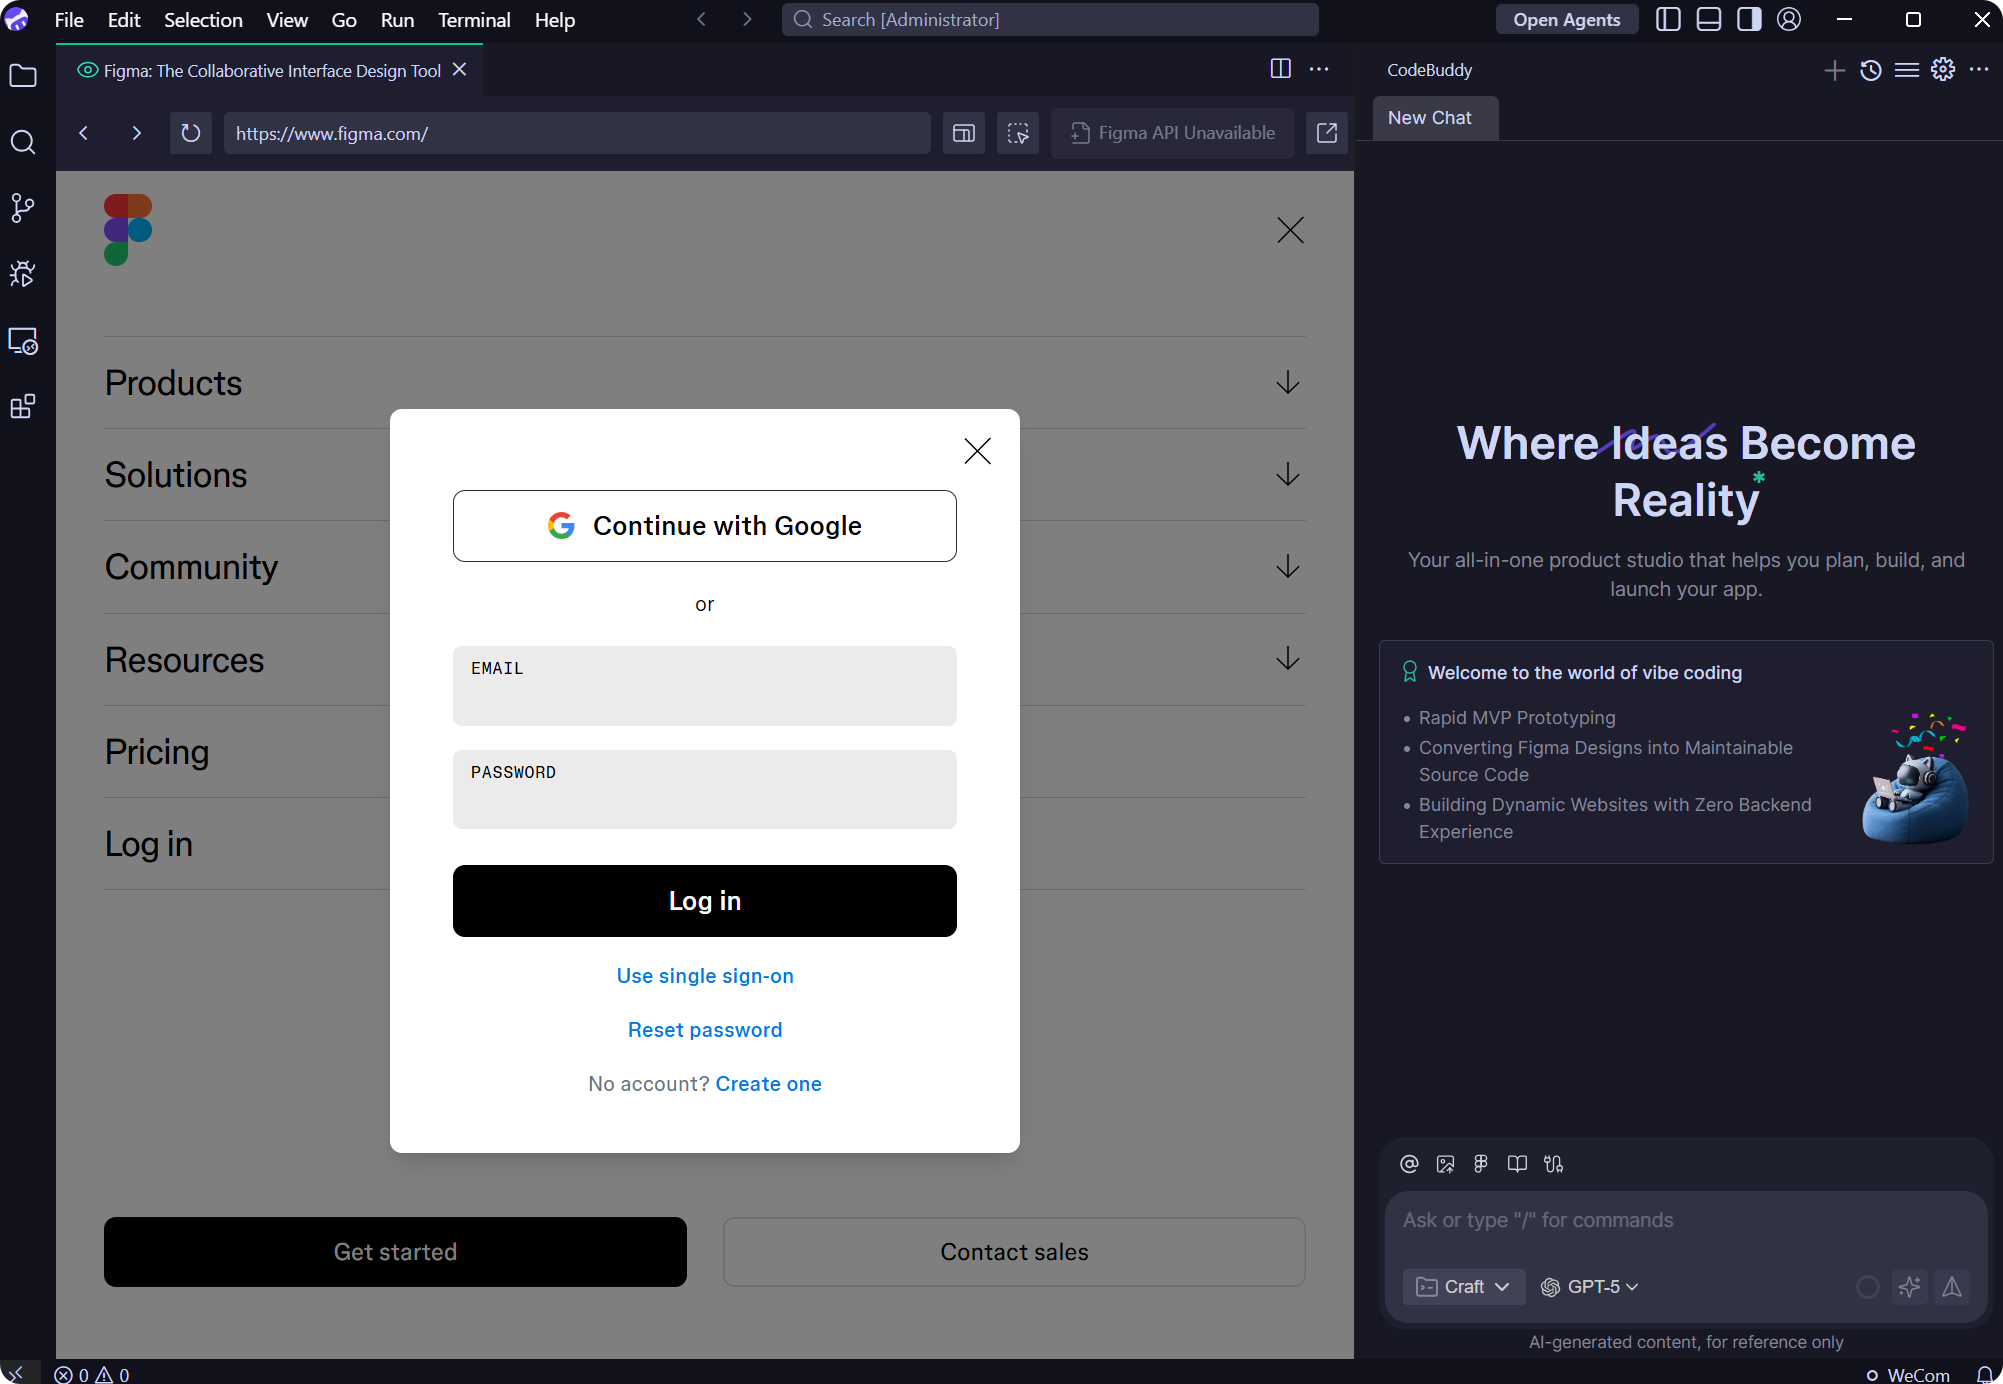Toggle secondary sidebar layout icon
This screenshot has width=2003, height=1384.
1749,19
